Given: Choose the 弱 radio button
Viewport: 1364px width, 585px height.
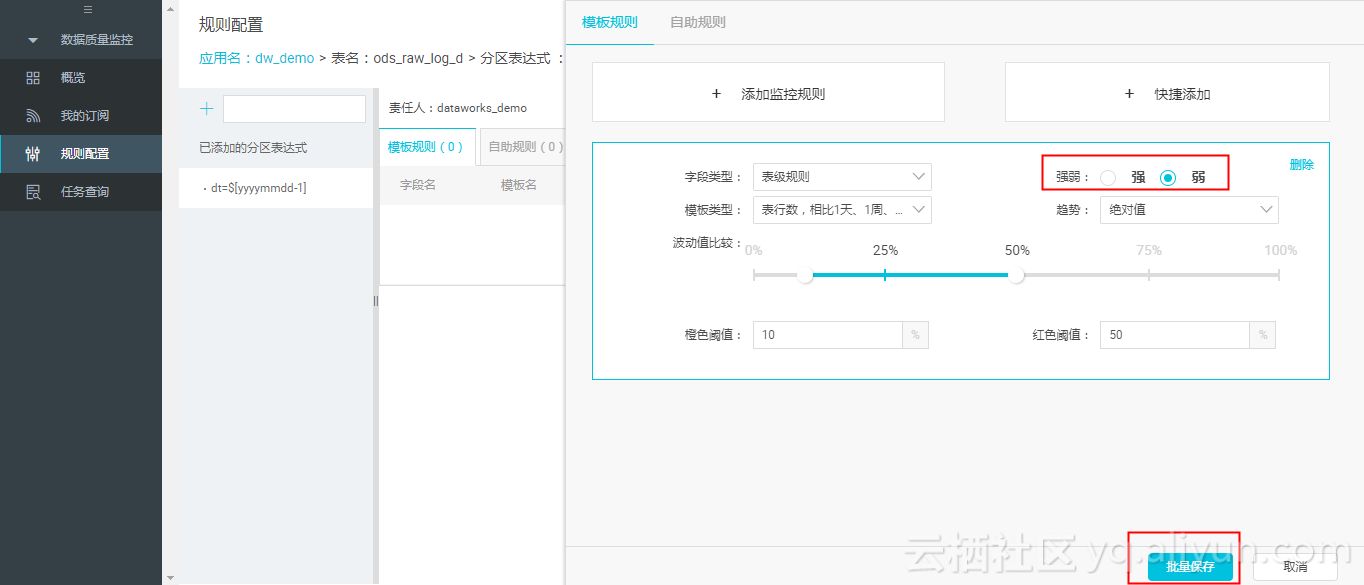Looking at the screenshot, I should coord(1168,178).
